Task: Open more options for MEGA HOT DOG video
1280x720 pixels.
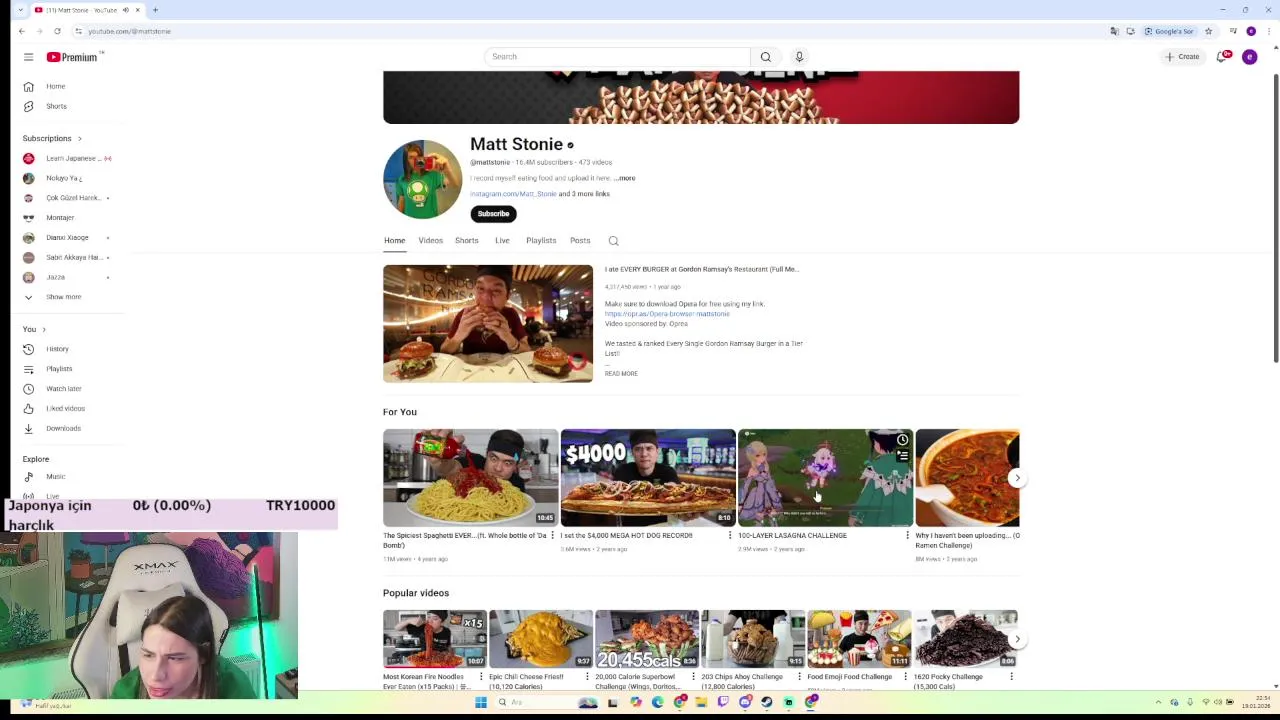Action: pos(730,536)
